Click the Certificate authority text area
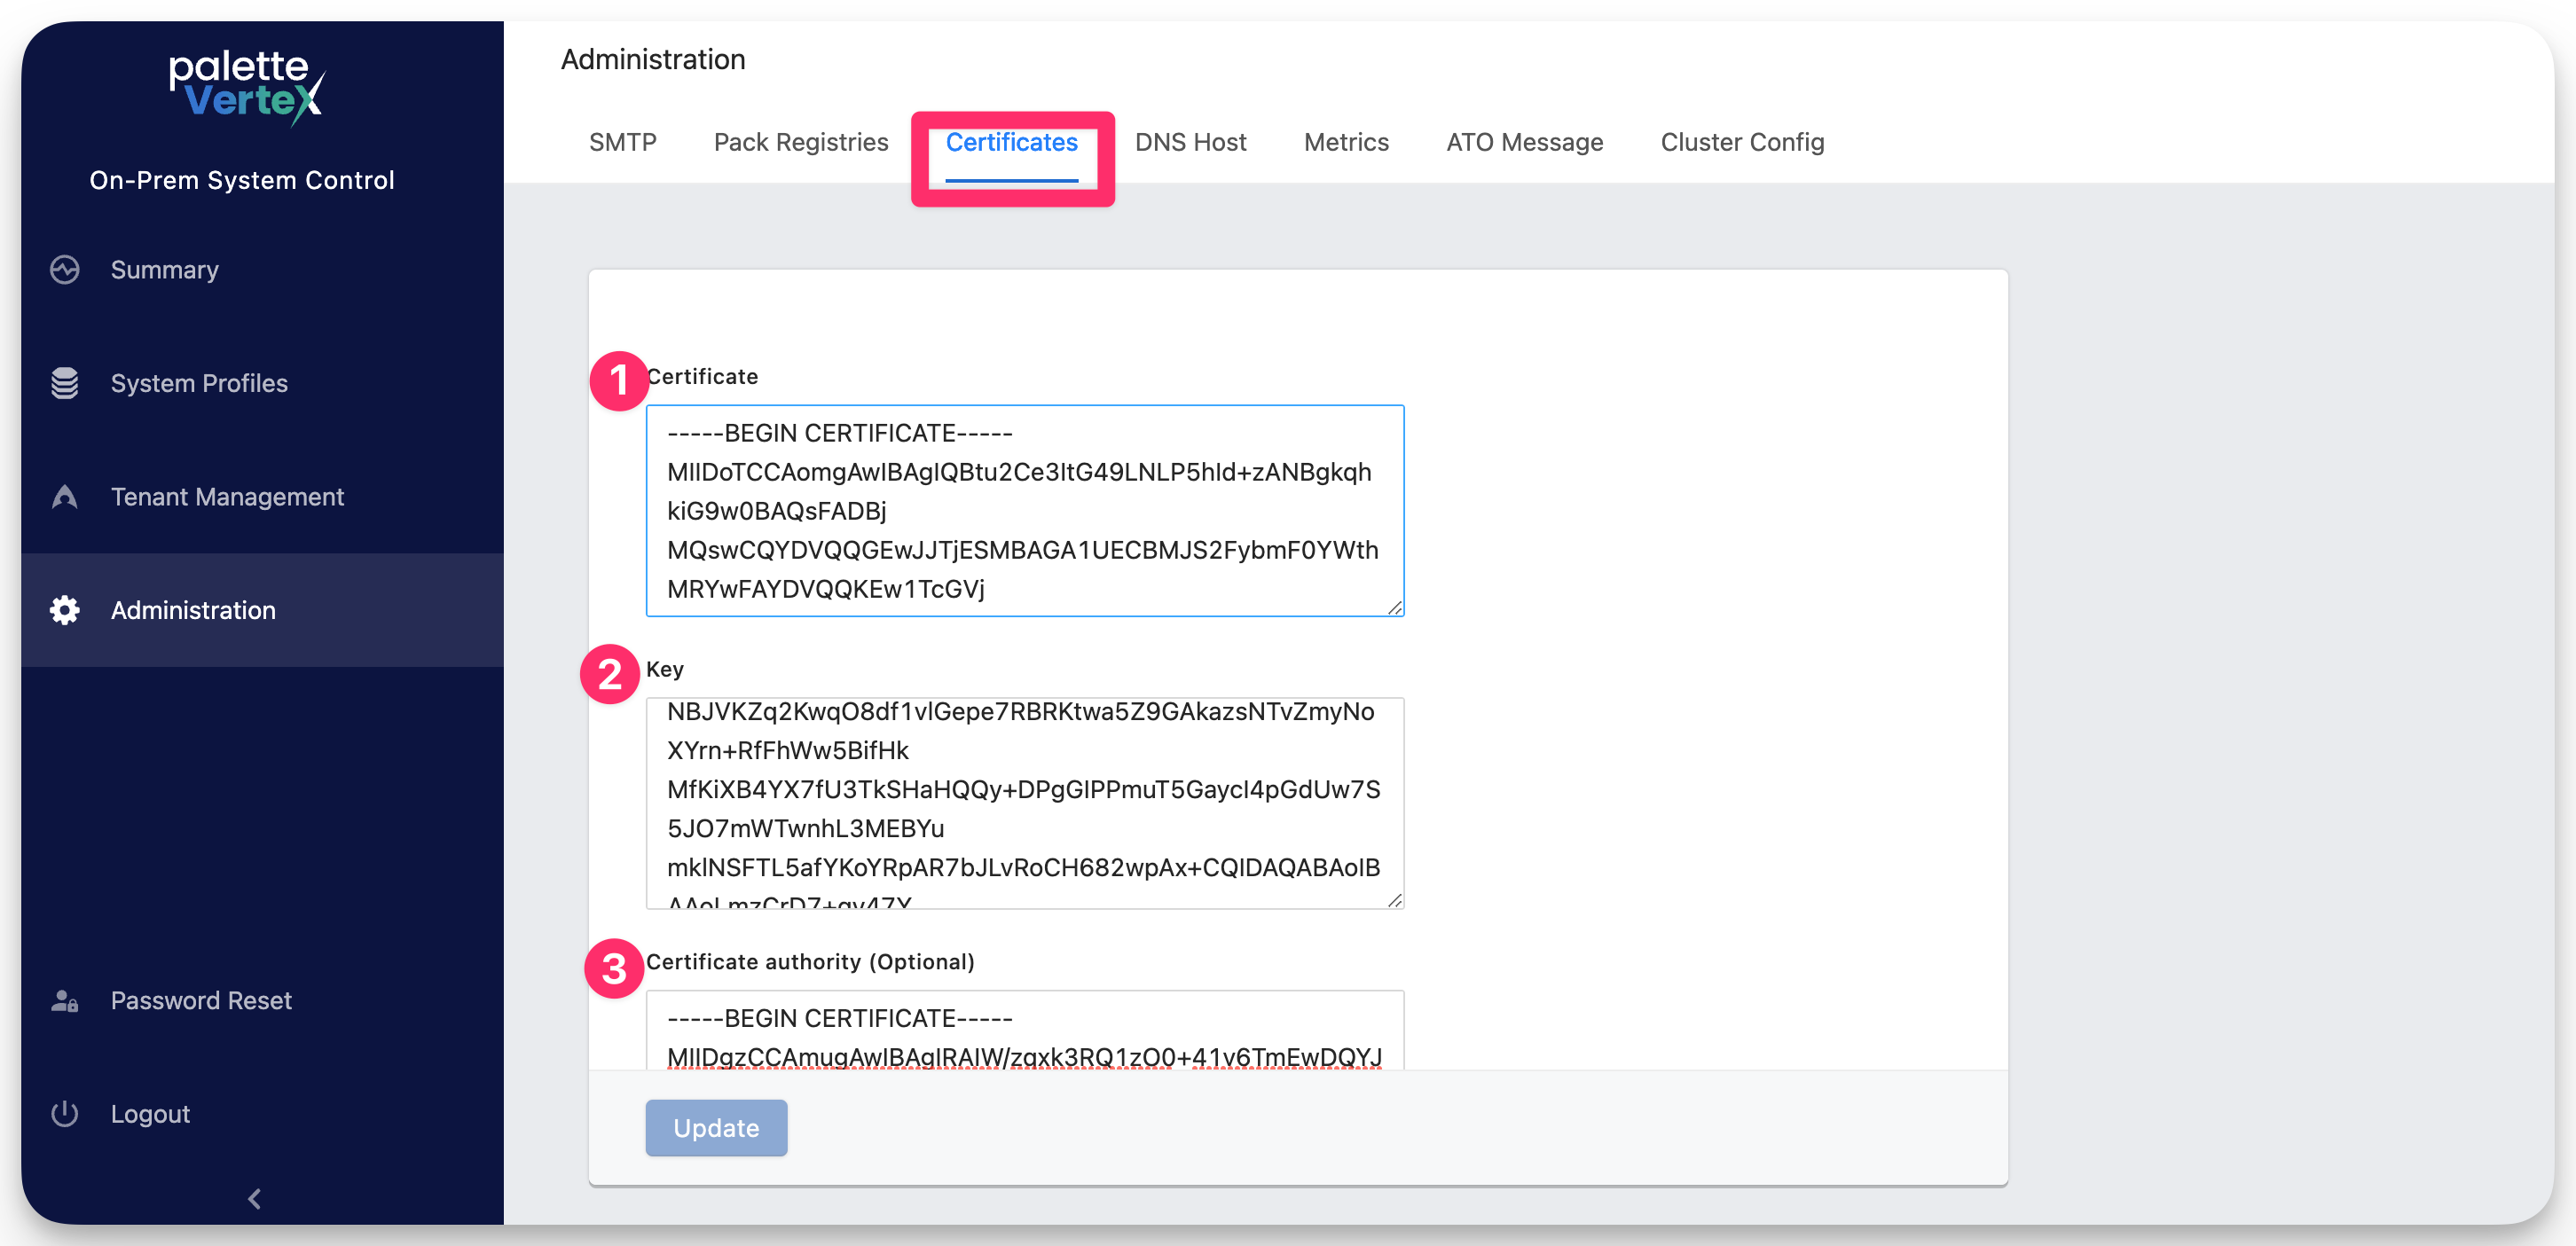The image size is (2576, 1246). pyautogui.click(x=1025, y=1030)
